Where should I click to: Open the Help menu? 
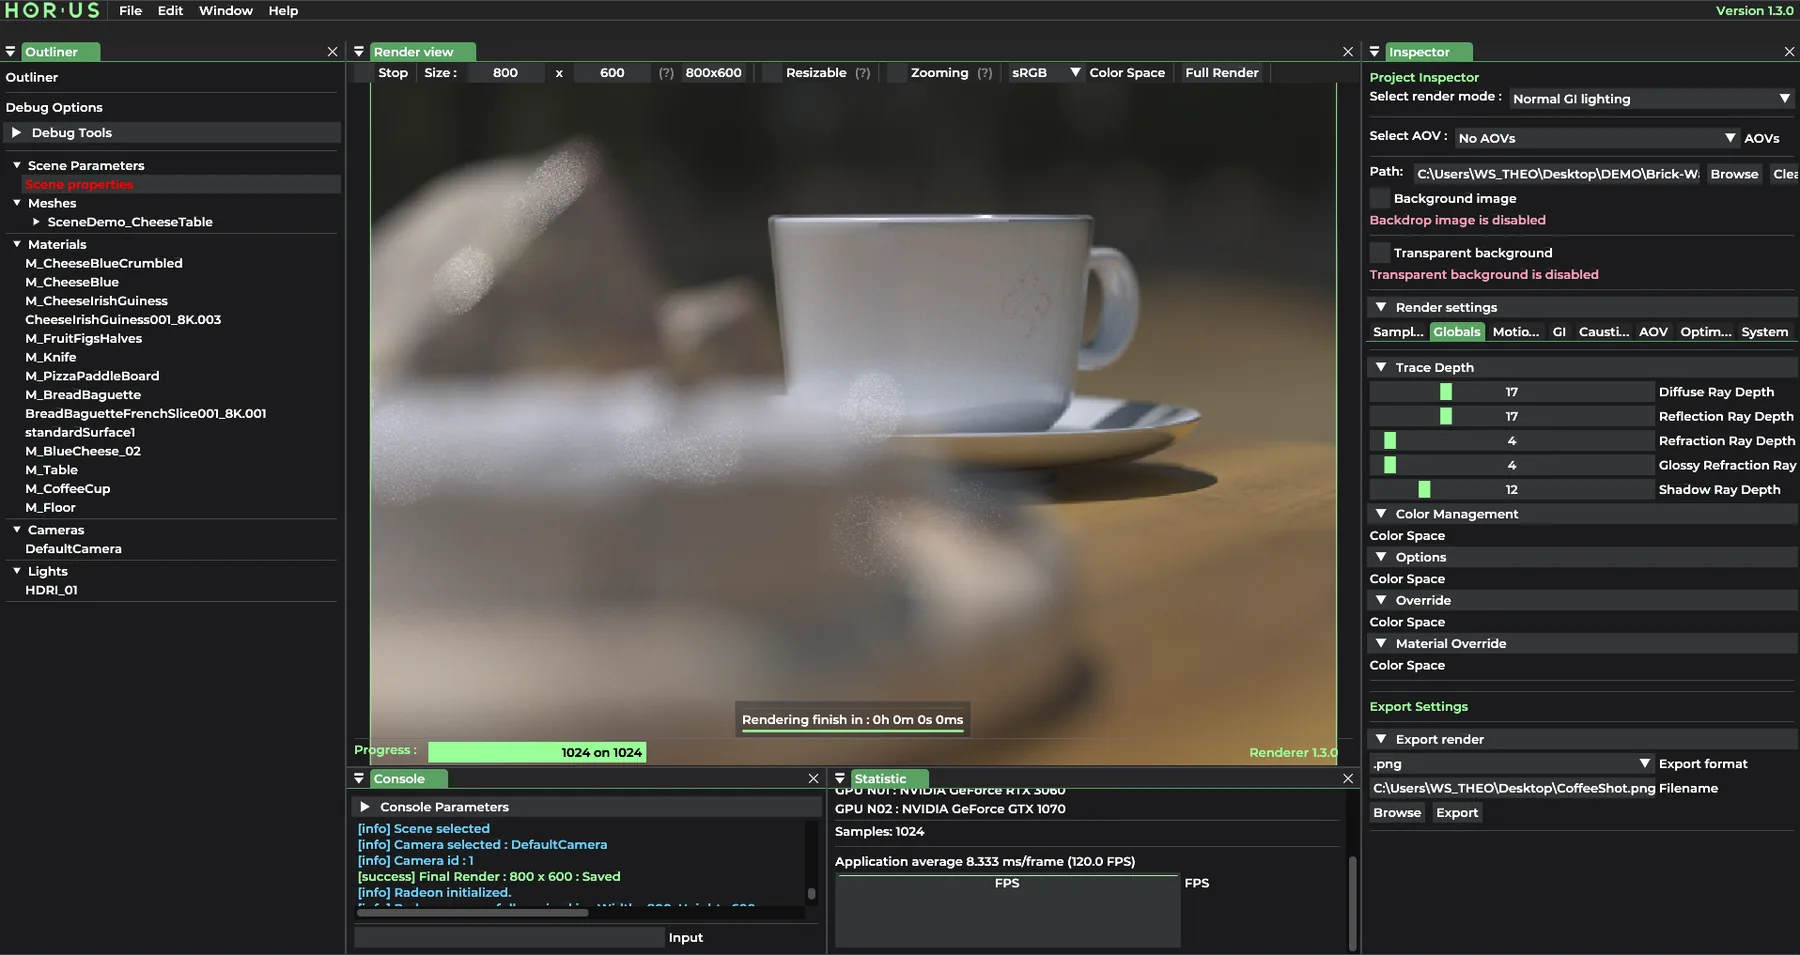pyautogui.click(x=283, y=11)
